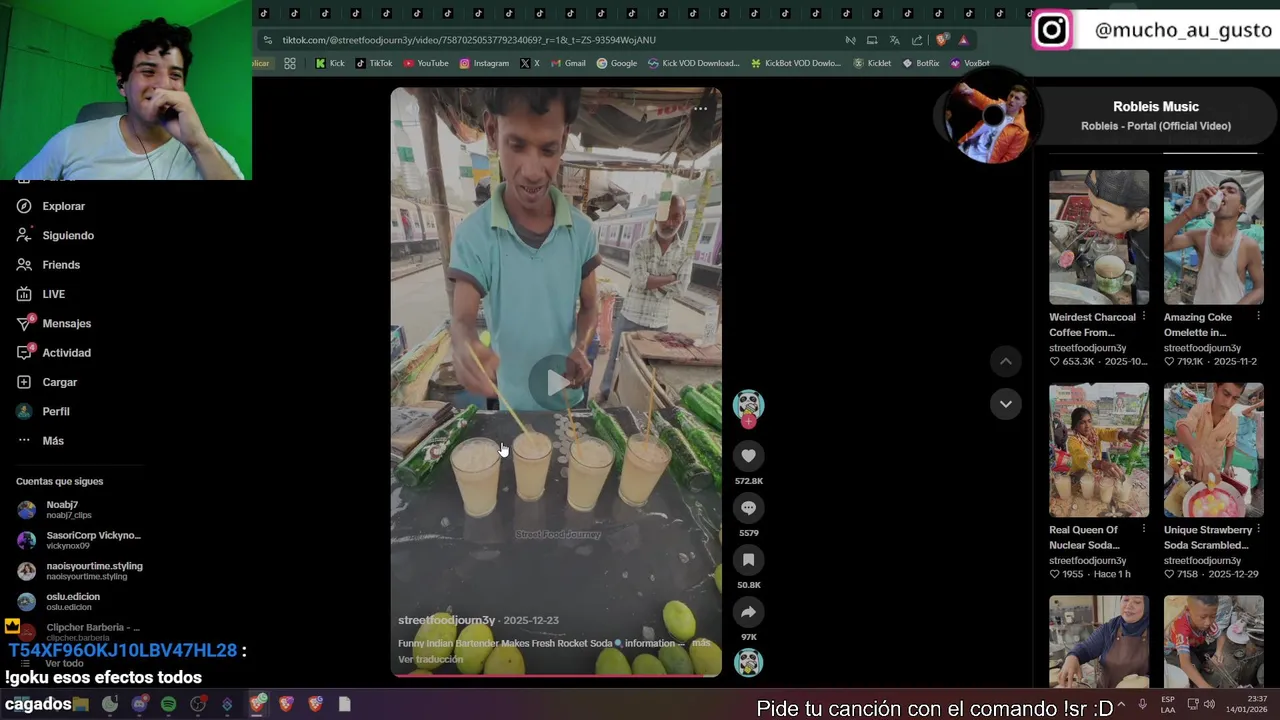Open 'Amazing Coke Omelette' video thumbnail

[1213, 237]
